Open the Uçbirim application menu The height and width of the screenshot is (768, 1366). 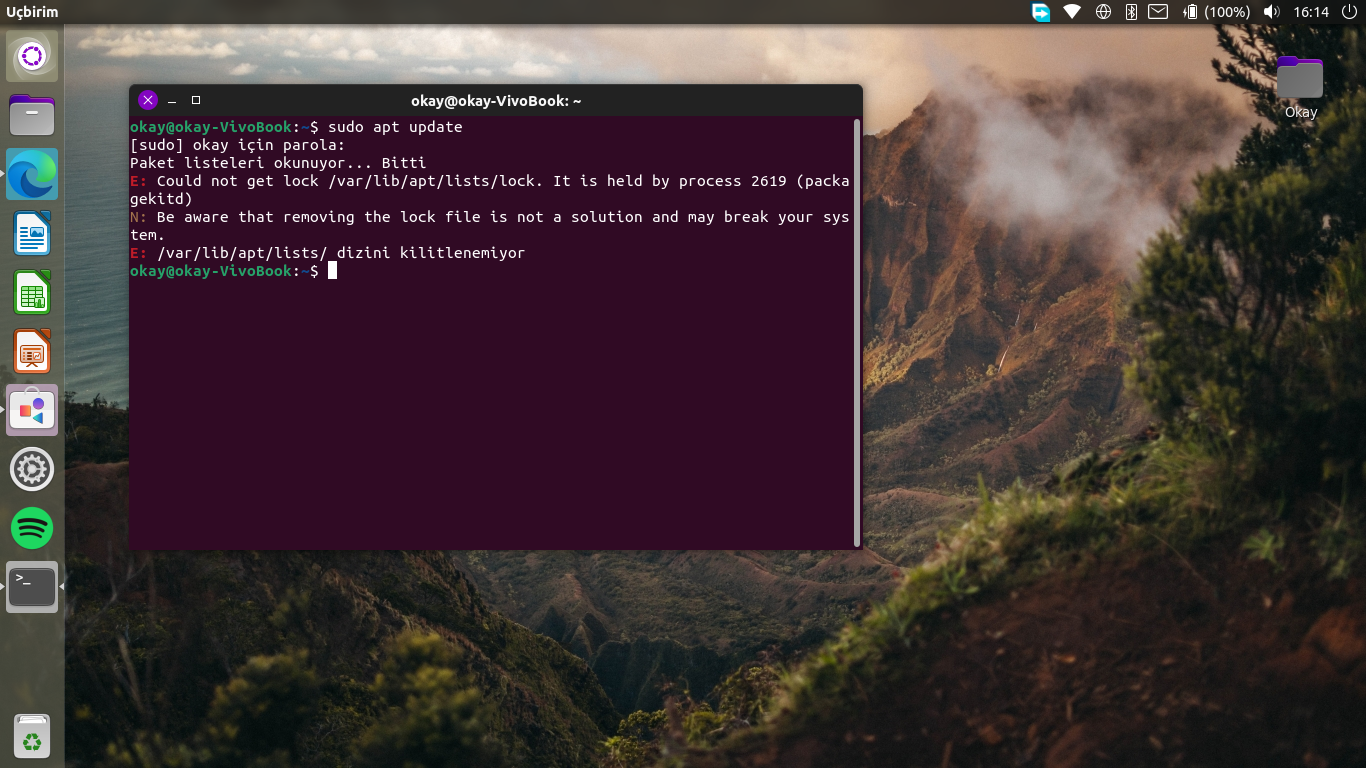click(33, 12)
